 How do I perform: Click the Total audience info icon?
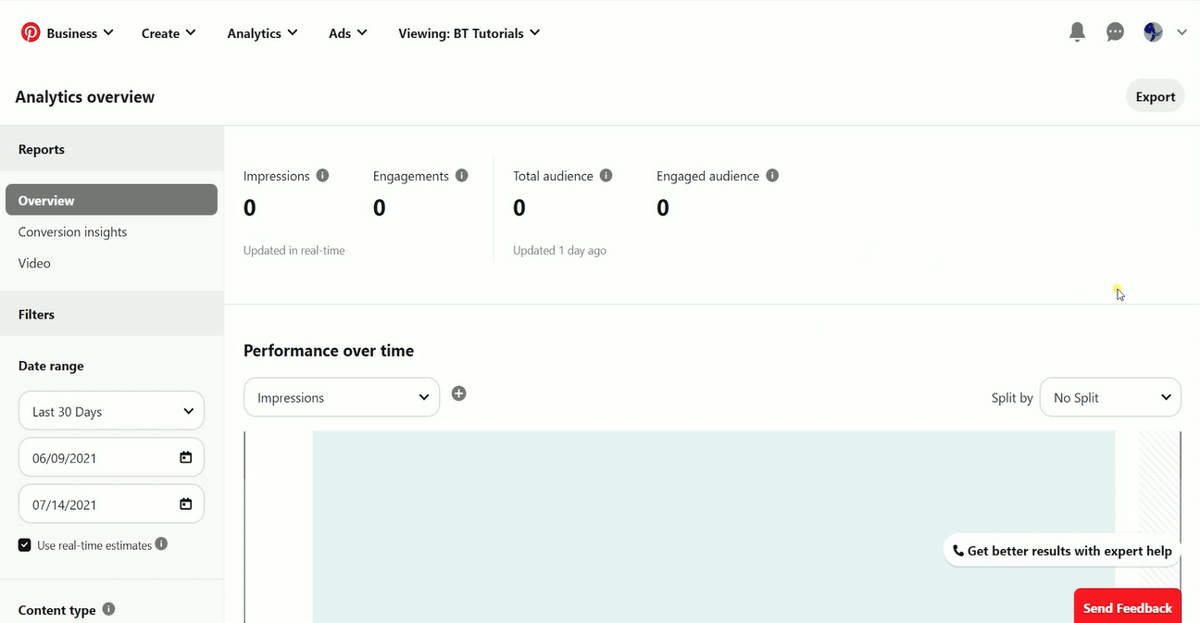pos(606,174)
